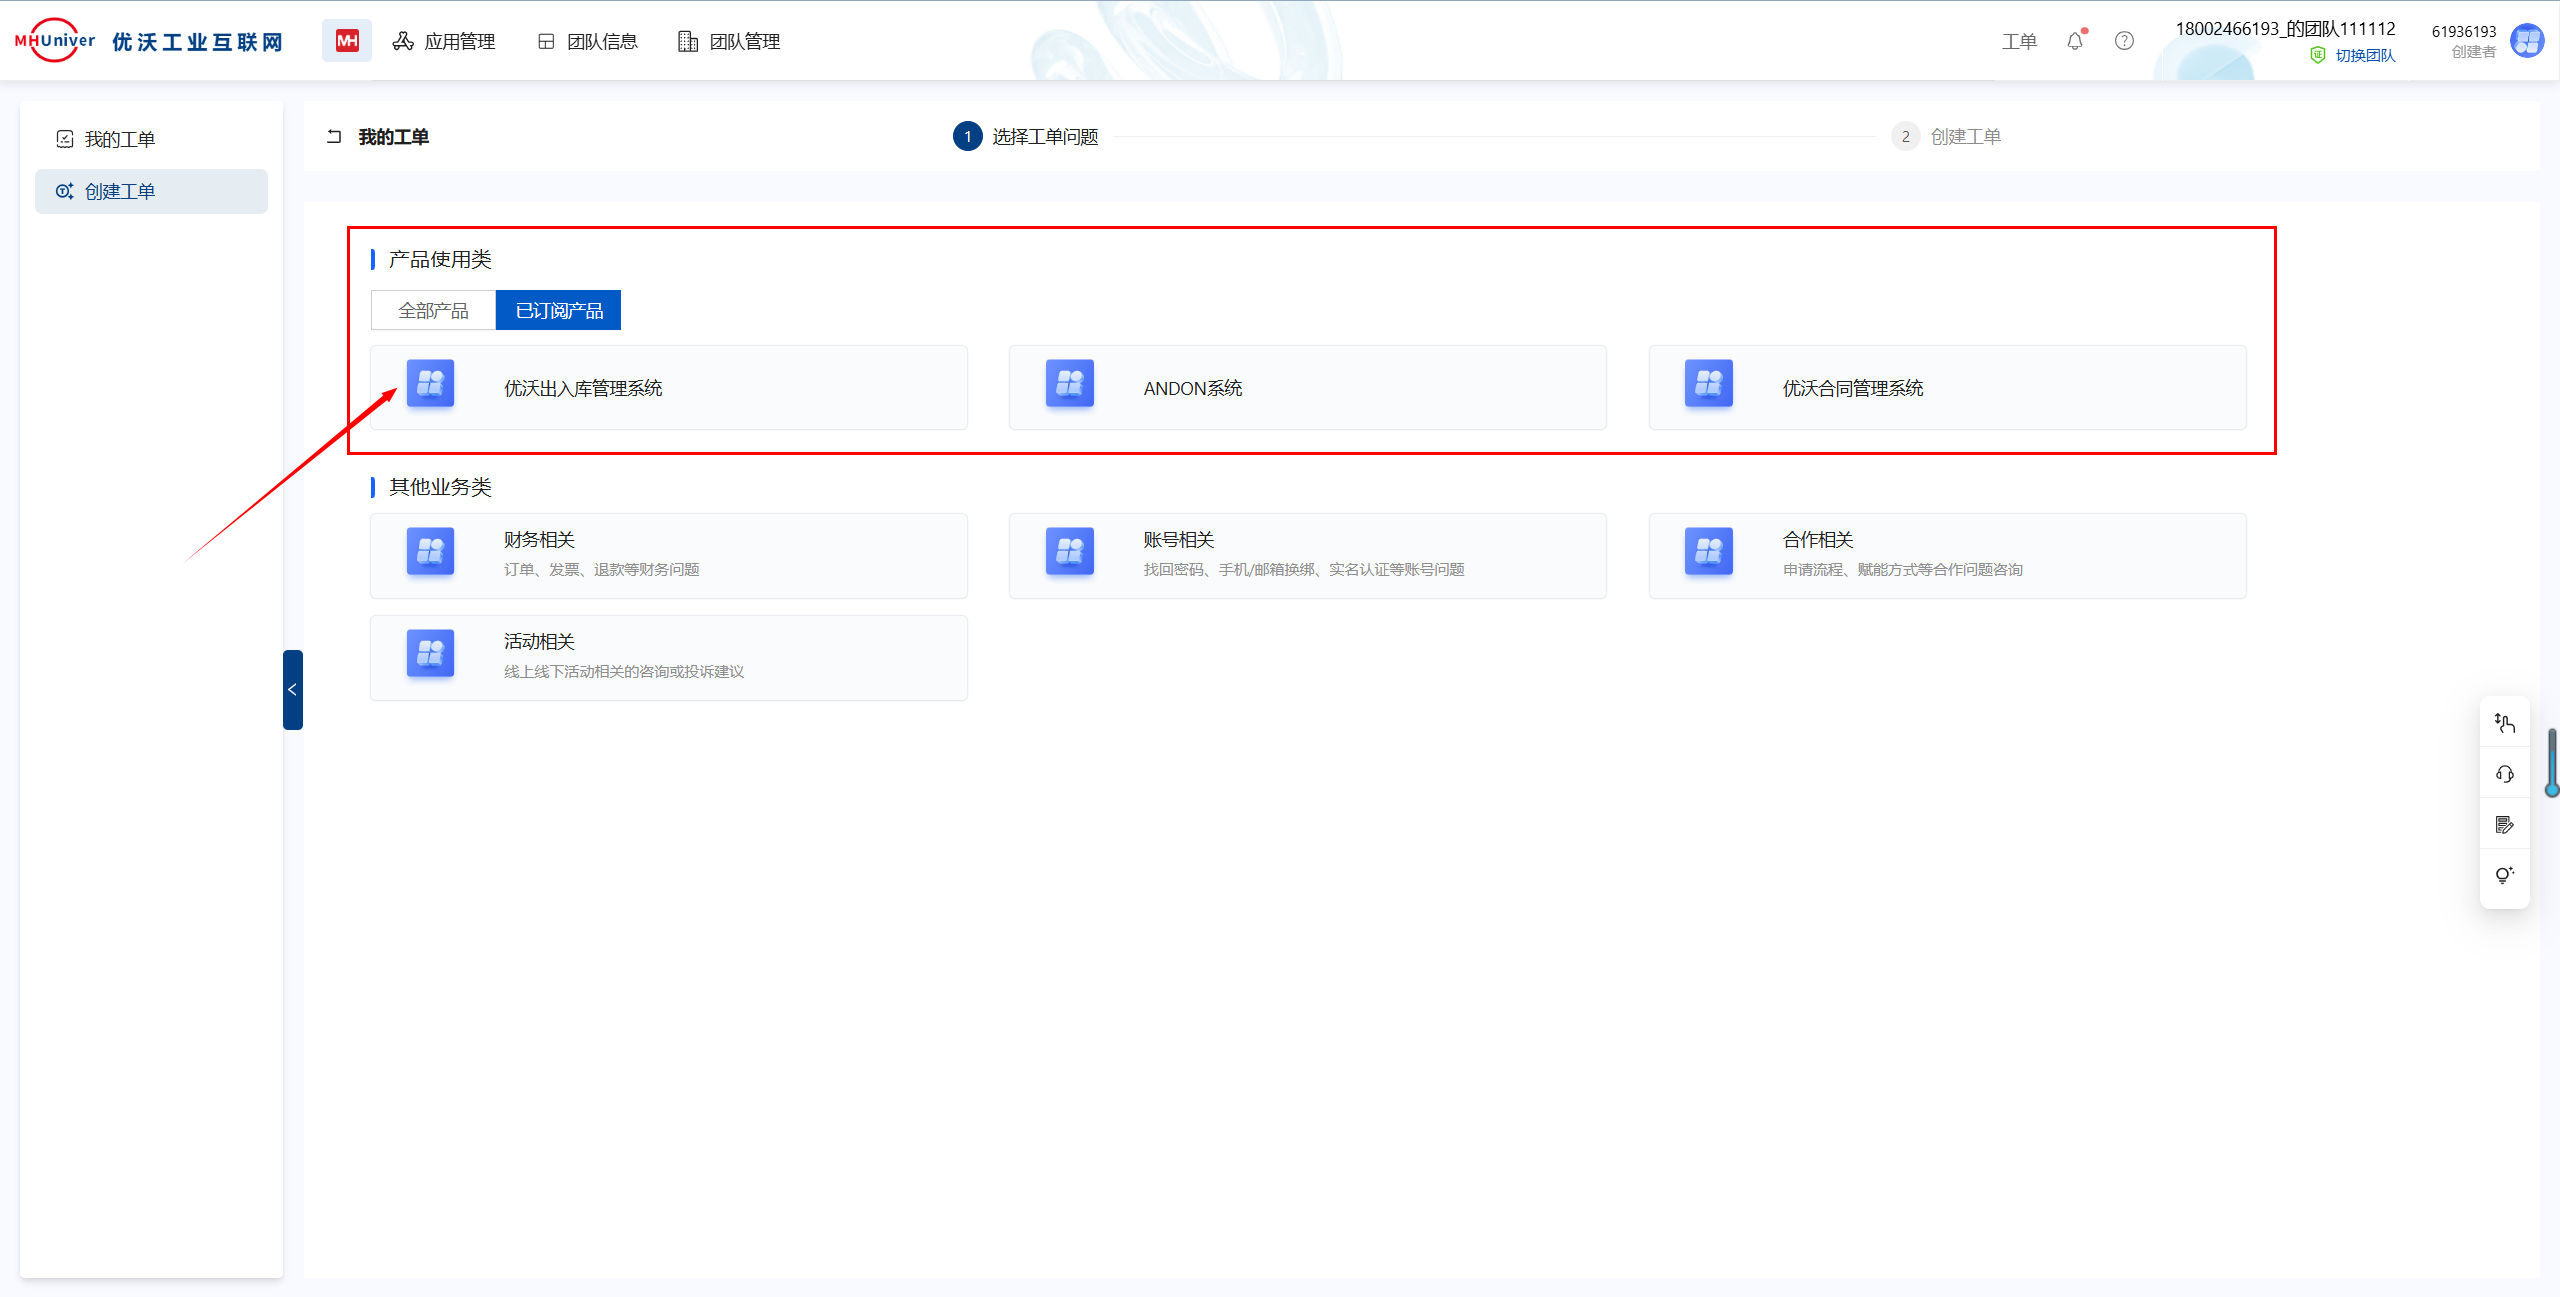Select the 财务相关 category card
The width and height of the screenshot is (2560, 1297).
pyautogui.click(x=668, y=555)
